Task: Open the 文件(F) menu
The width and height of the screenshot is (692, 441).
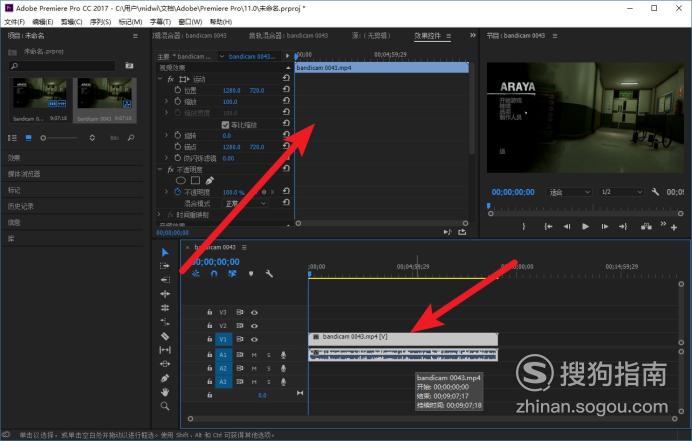Action: (15, 22)
